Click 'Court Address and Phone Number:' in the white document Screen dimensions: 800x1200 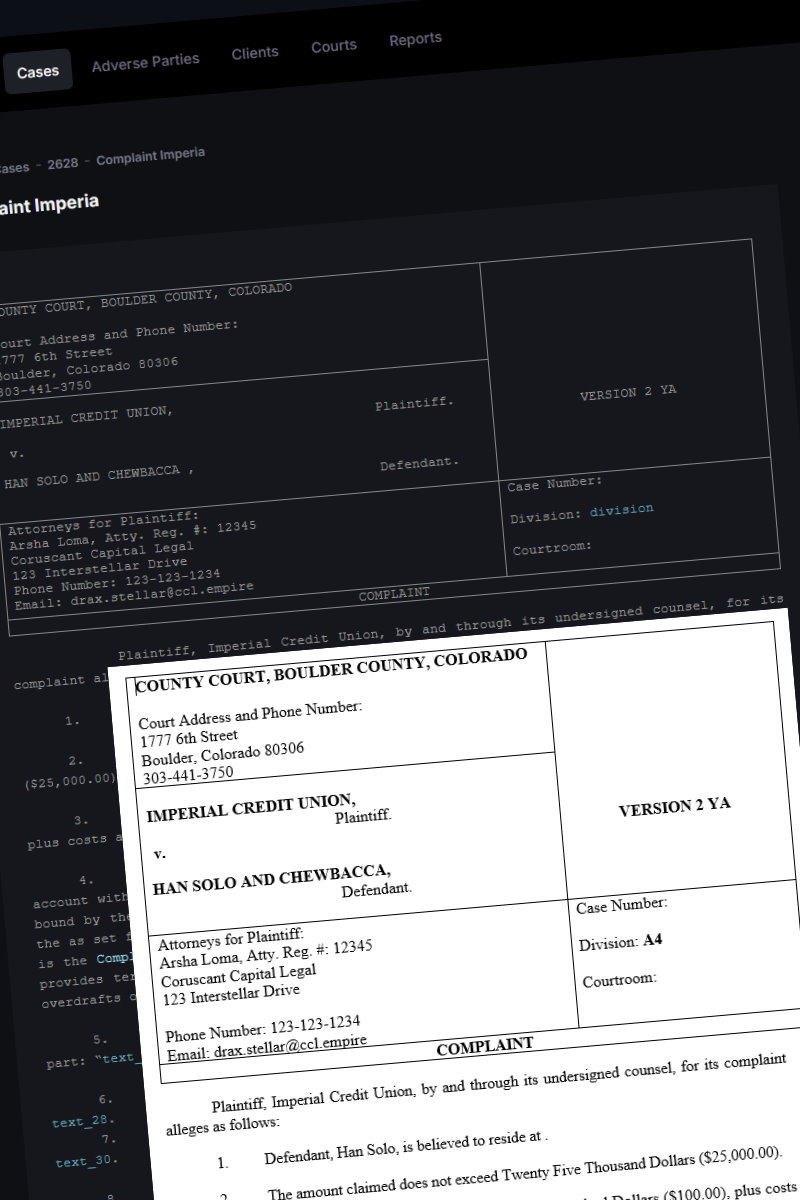250,714
